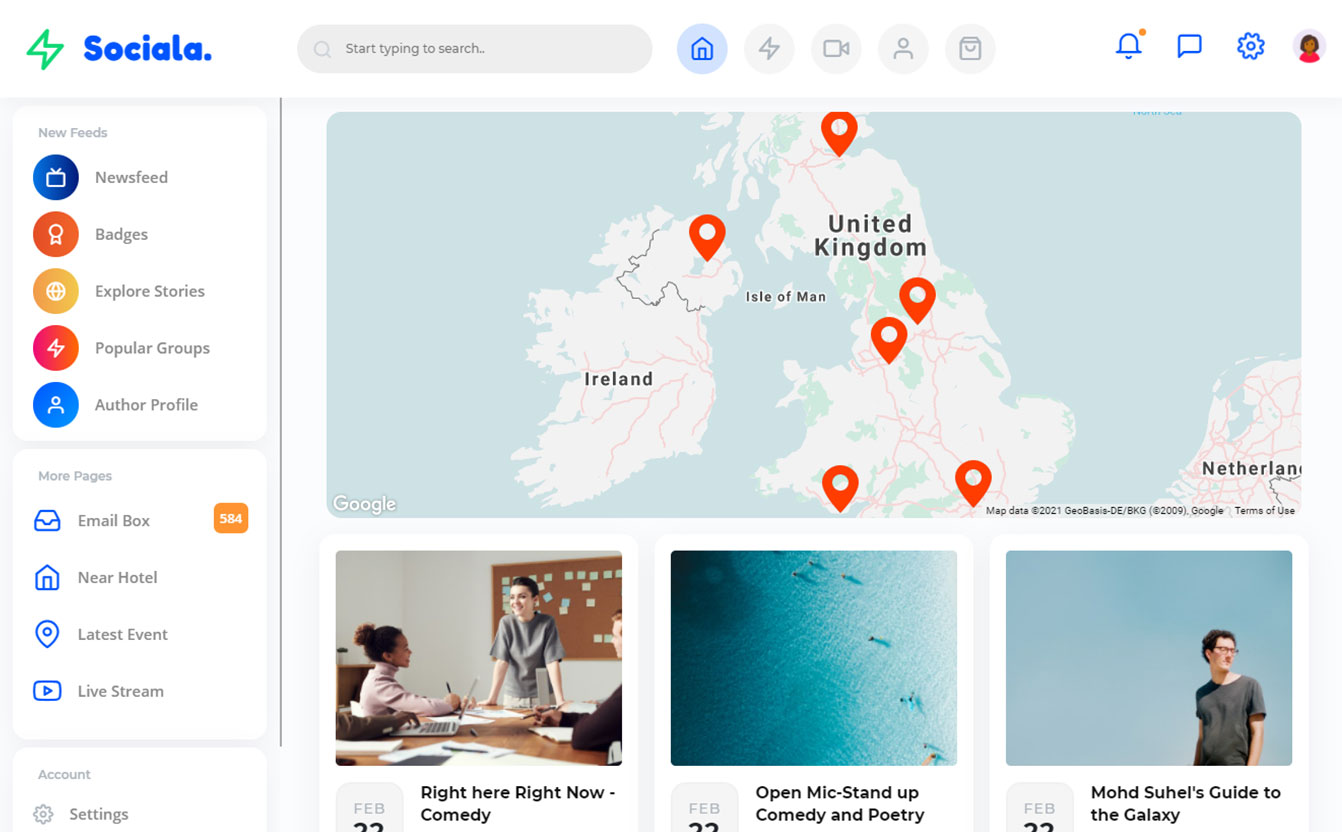Click the home icon in top navigation
Screen dimensions: 1342x832
(702, 49)
